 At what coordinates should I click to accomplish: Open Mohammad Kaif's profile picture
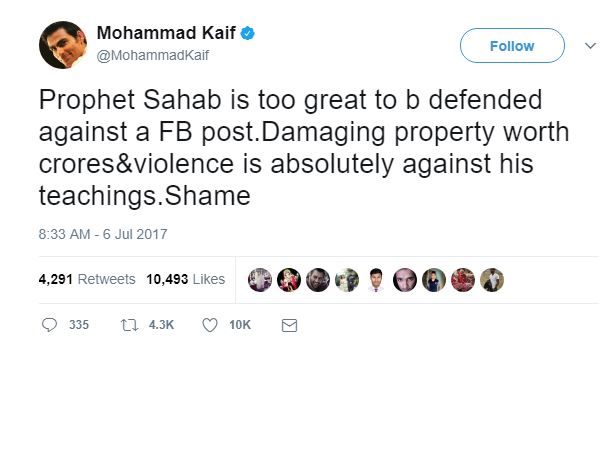[x=62, y=45]
